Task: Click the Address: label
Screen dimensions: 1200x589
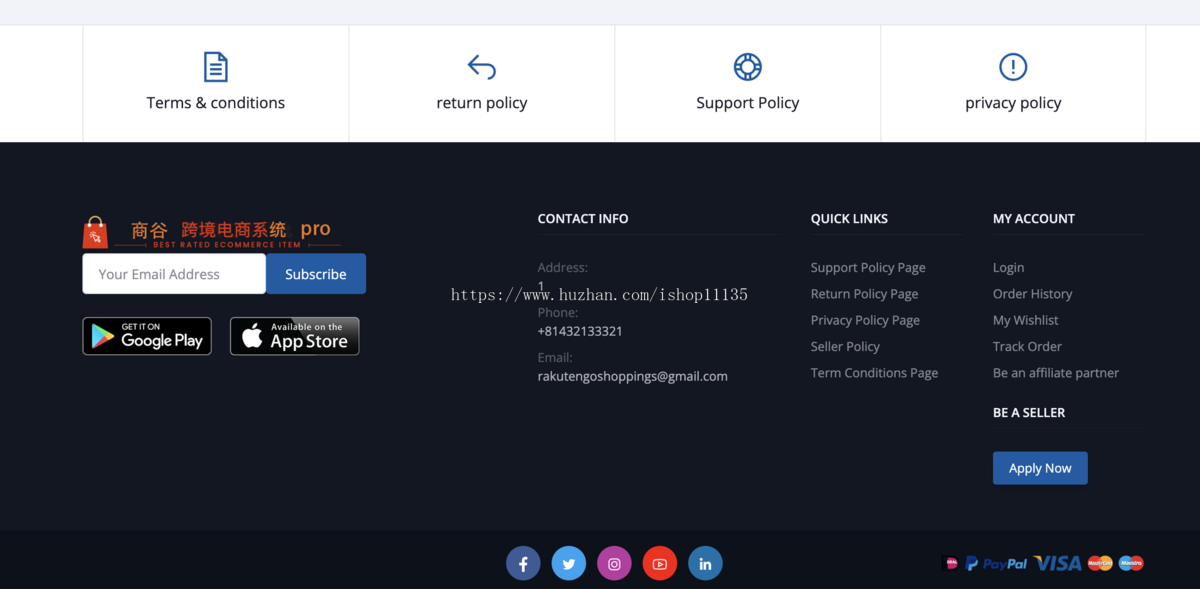Action: coord(563,267)
